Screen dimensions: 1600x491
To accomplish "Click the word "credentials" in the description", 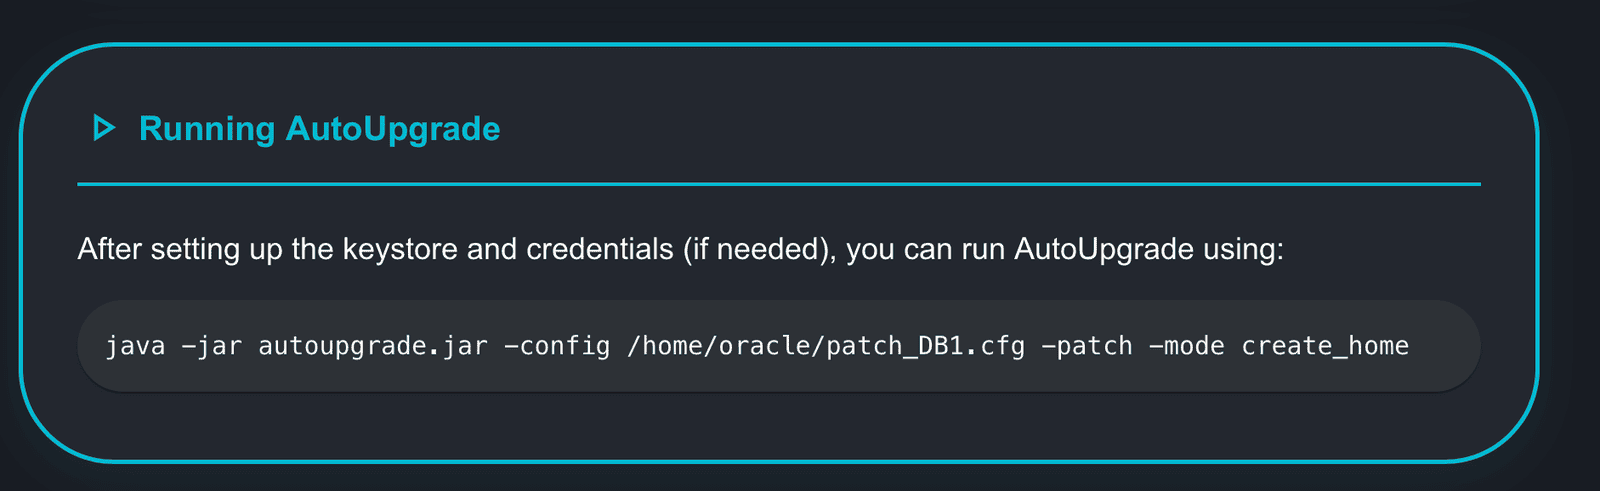I will [x=599, y=249].
